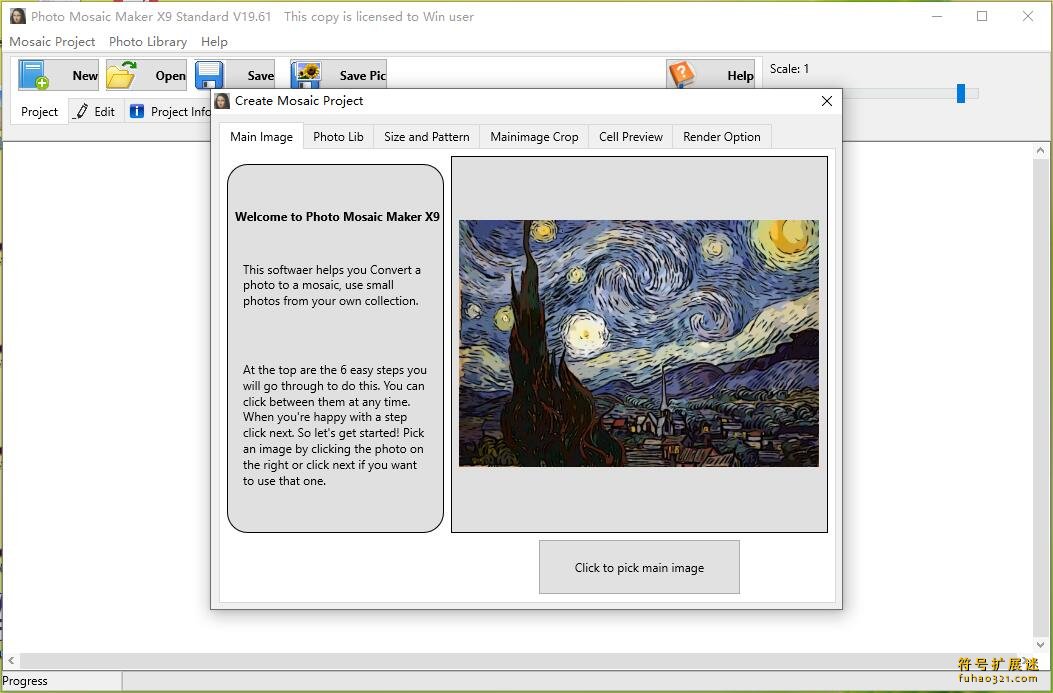Screen dimensions: 1053x693
Task: Open the Help menu
Action: tap(214, 41)
